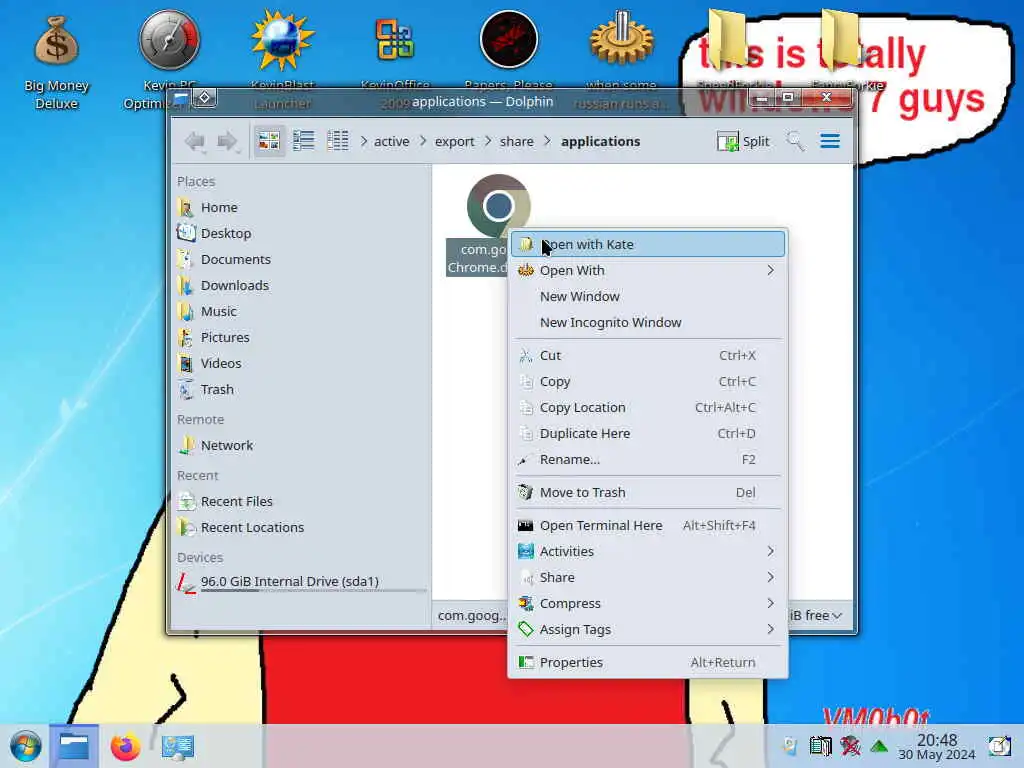This screenshot has height=768, width=1024.
Task: Choose Move to Trash
Action: pyautogui.click(x=648, y=492)
